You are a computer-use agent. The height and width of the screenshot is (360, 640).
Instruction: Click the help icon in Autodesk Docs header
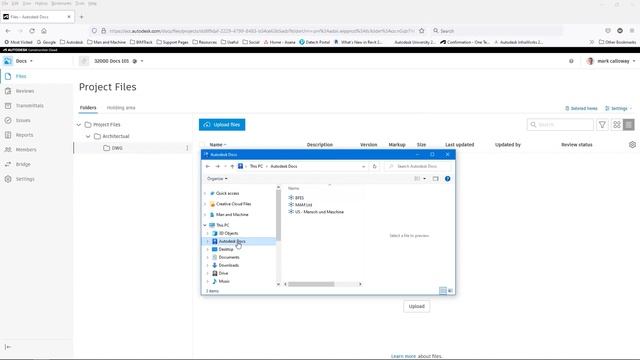pos(571,61)
